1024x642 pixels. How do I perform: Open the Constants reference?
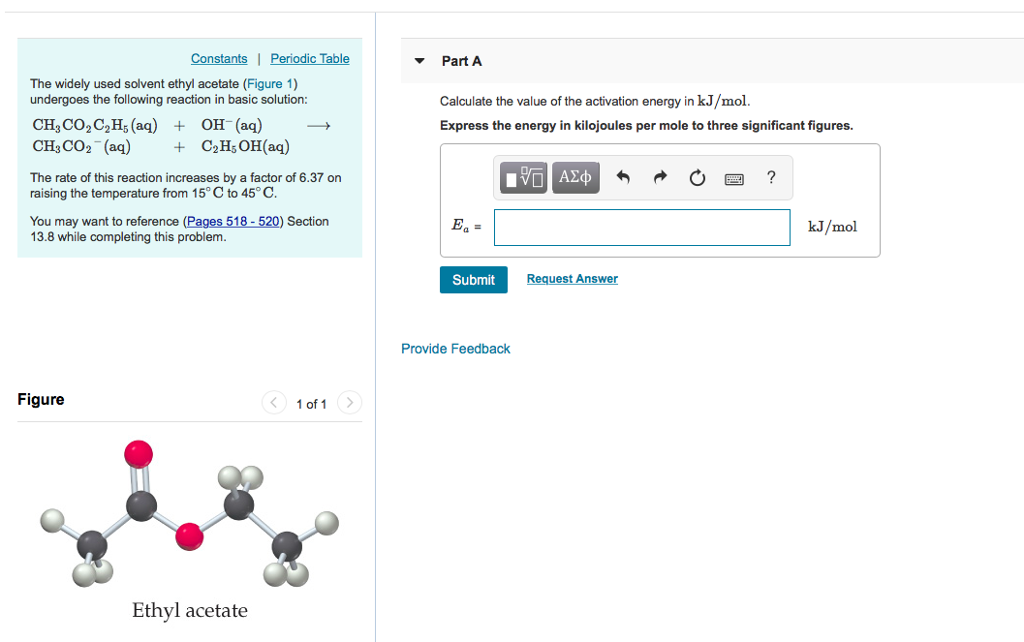219,58
